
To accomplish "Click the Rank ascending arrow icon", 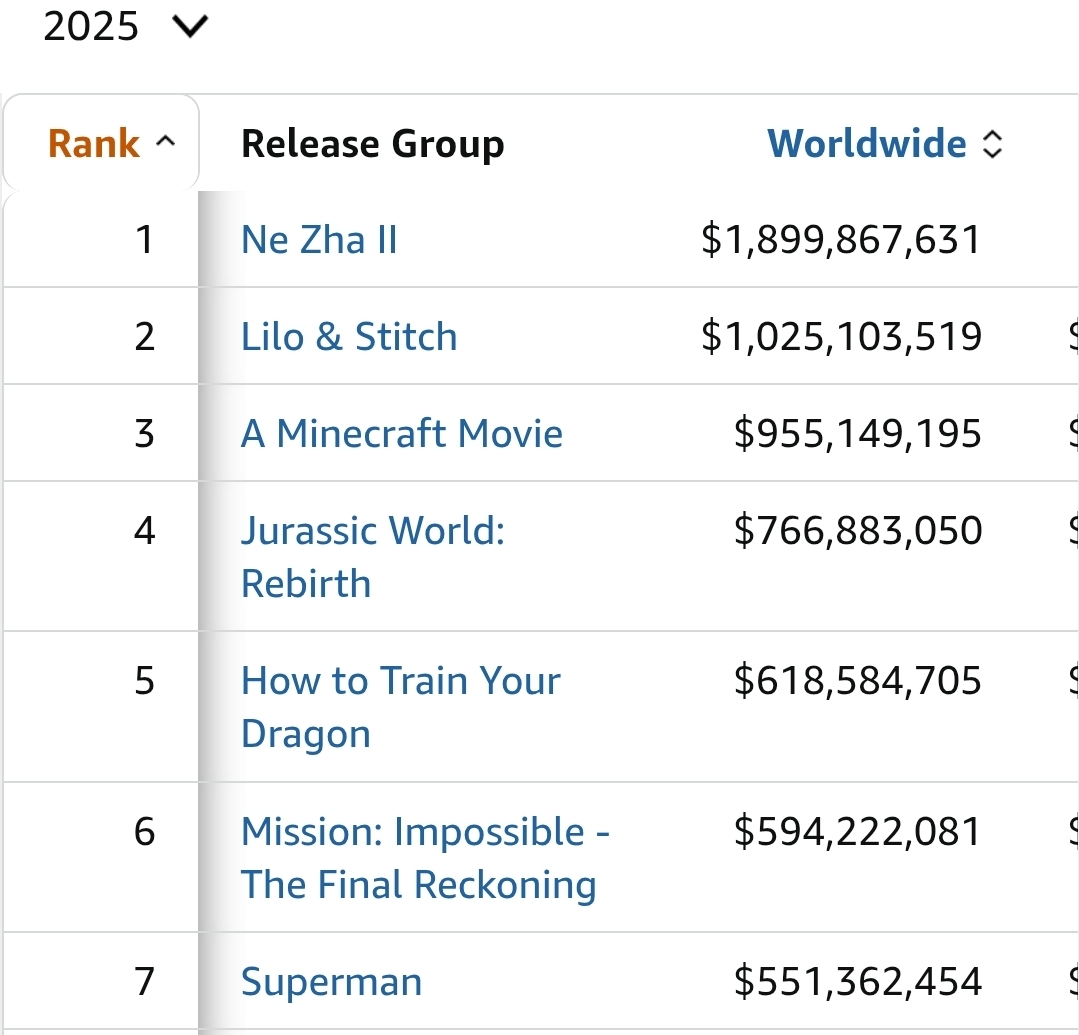I will click(165, 142).
